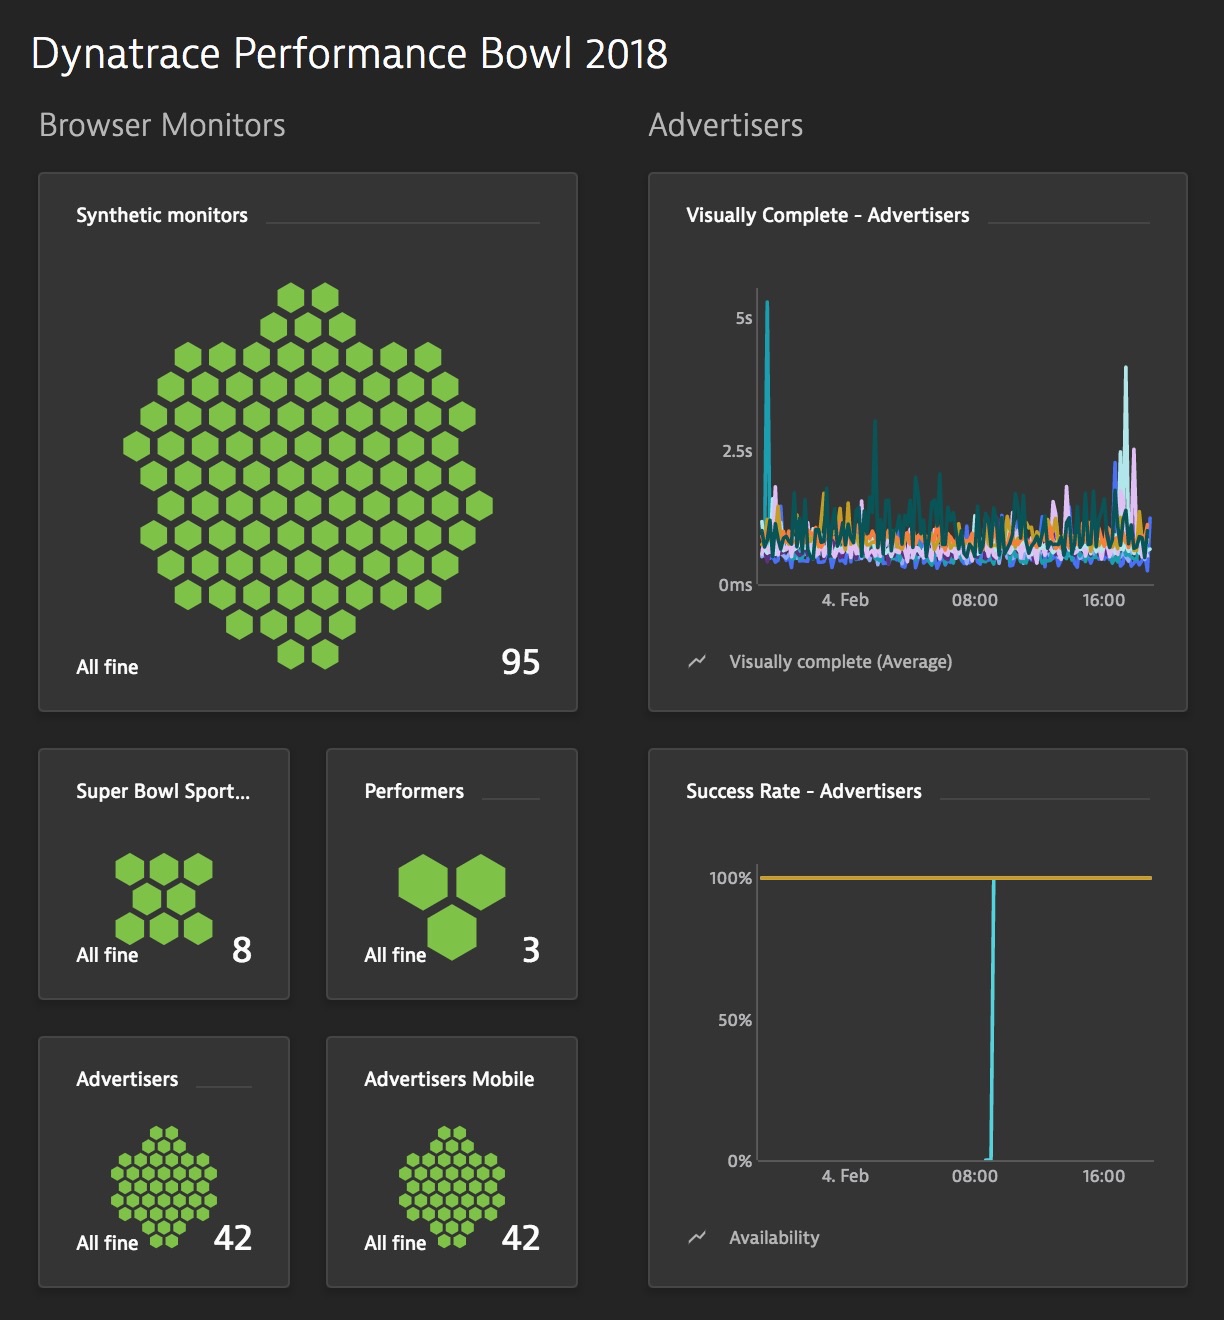Viewport: 1224px width, 1320px height.
Task: Open the Synthetic monitors tile title
Action: (162, 215)
